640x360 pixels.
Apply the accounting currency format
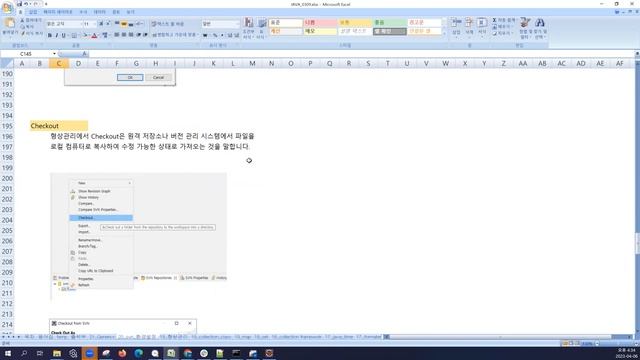[x=205, y=35]
